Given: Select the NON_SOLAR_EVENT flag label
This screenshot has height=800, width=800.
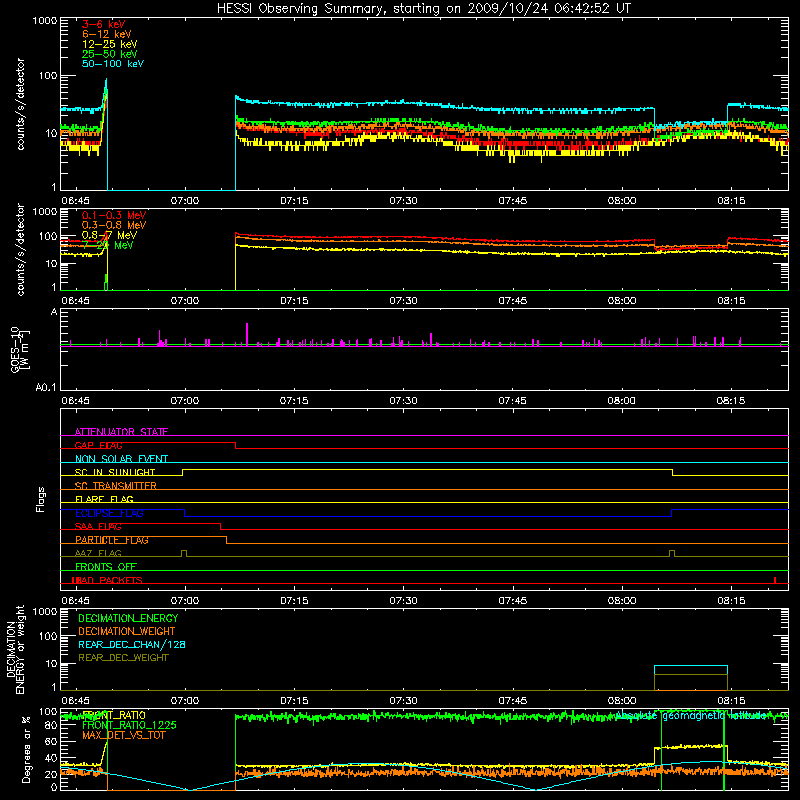Looking at the screenshot, I should (121, 459).
